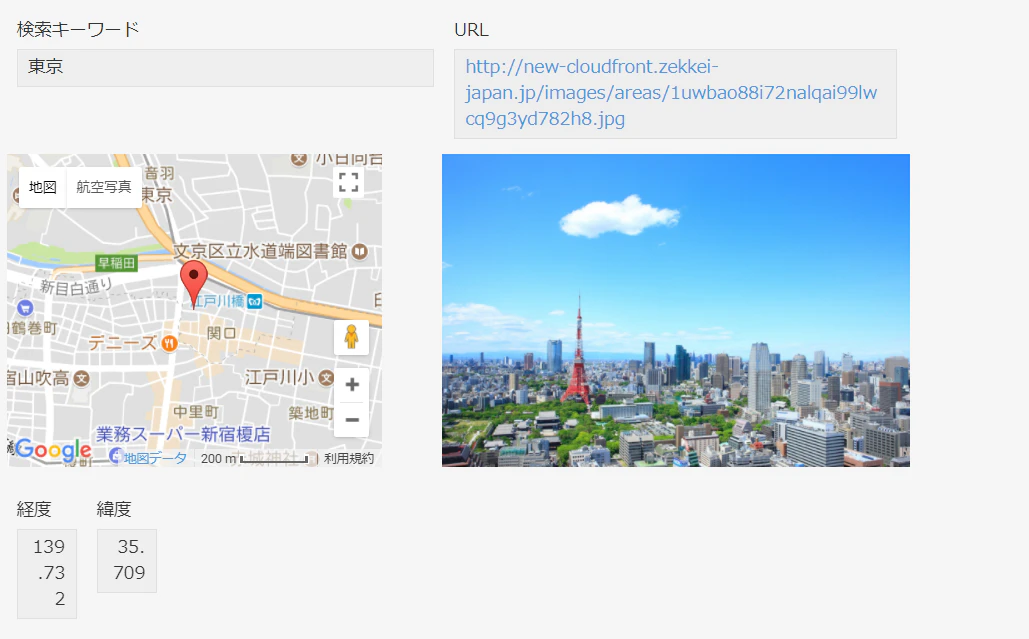Click the 富山吹高 school icon
Screen dimensions: 1029x639
[81, 379]
